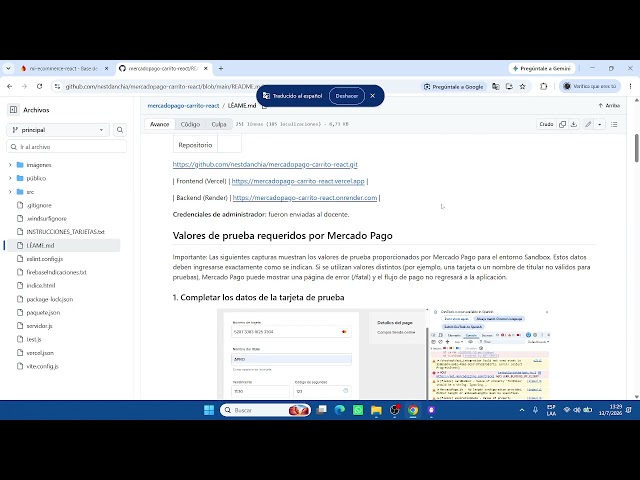Open the Windows Start menu
Image resolution: width=640 pixels, height=480 pixels.
tap(209, 410)
